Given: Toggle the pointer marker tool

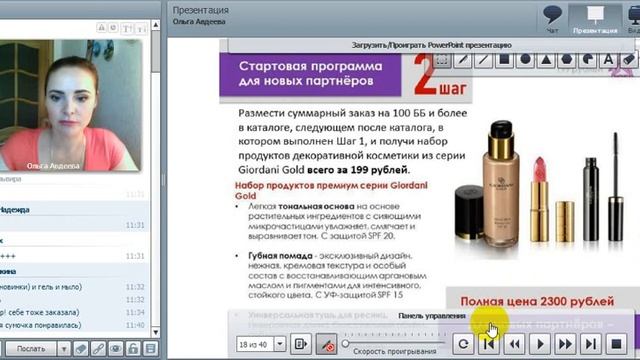Looking at the screenshot, I should point(327,344).
